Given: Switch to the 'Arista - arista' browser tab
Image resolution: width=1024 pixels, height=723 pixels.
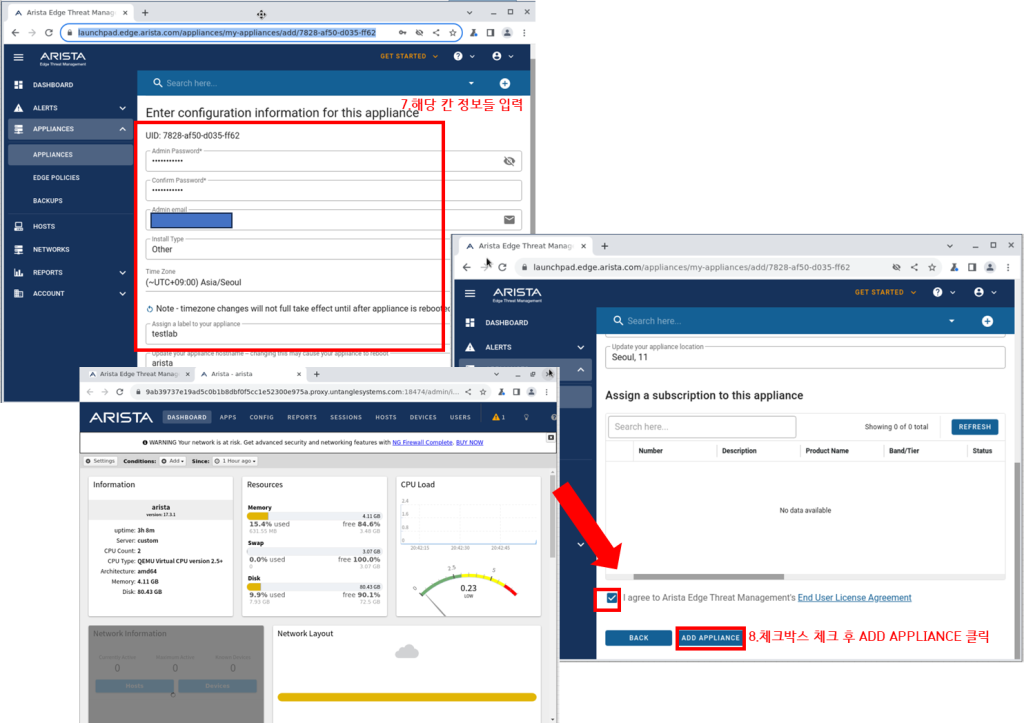Looking at the screenshot, I should tap(251, 374).
